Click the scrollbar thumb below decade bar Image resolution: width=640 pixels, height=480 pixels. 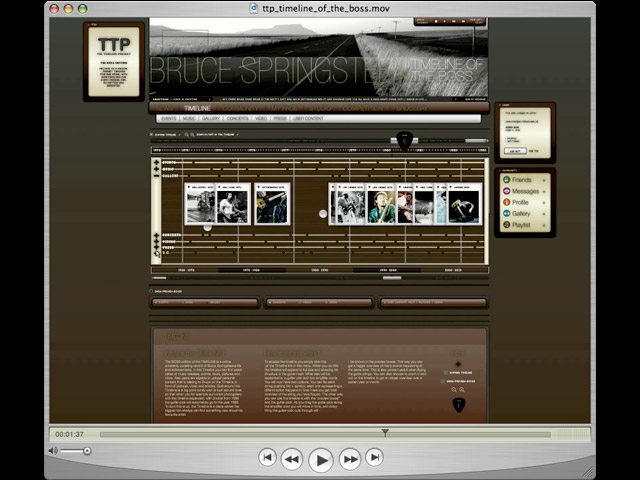pos(392,278)
